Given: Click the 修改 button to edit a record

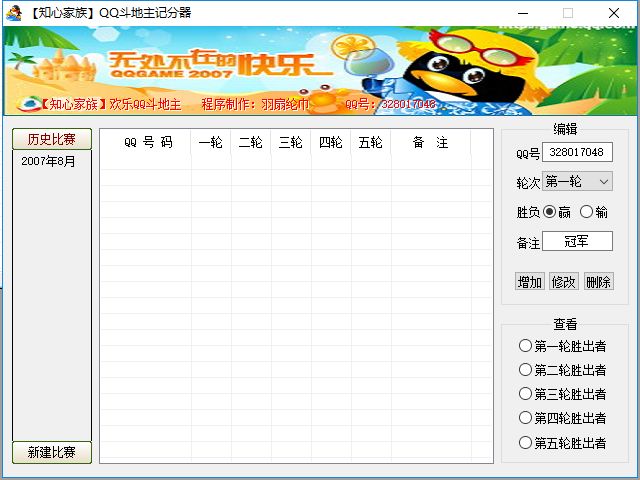Looking at the screenshot, I should tap(564, 282).
